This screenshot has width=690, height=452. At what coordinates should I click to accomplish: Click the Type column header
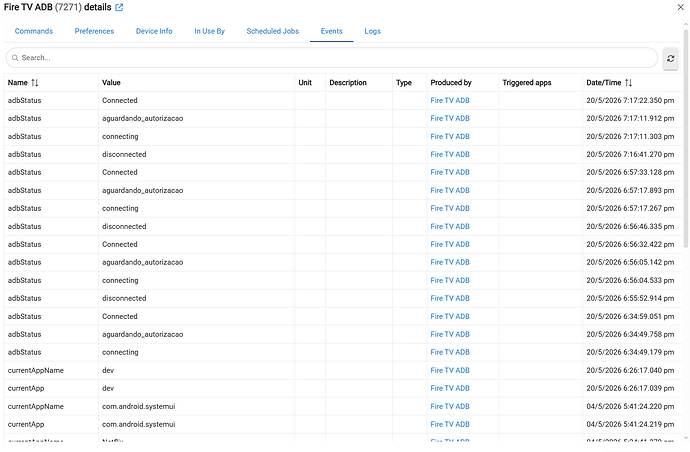pyautogui.click(x=404, y=83)
